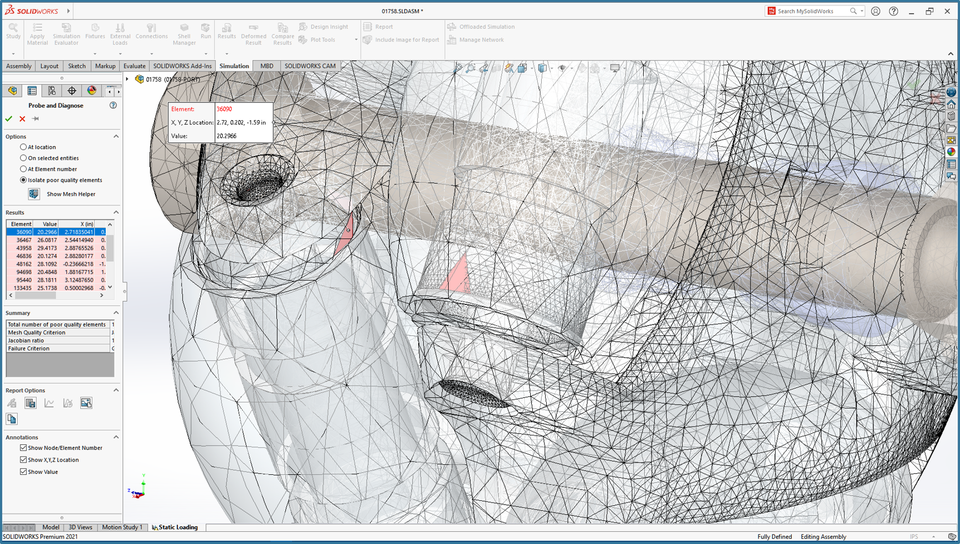The image size is (960, 544).
Task: Expand SOLIDWORKS menu arrow next to logo
Action: coord(67,11)
